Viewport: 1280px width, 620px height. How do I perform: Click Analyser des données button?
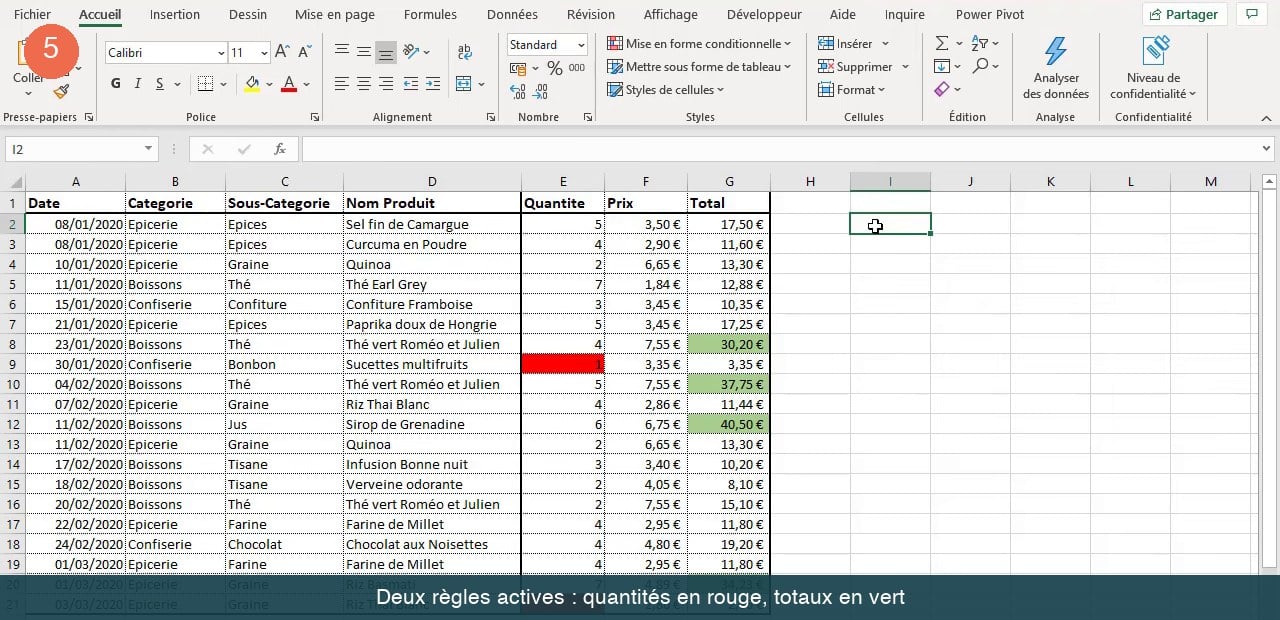1056,67
